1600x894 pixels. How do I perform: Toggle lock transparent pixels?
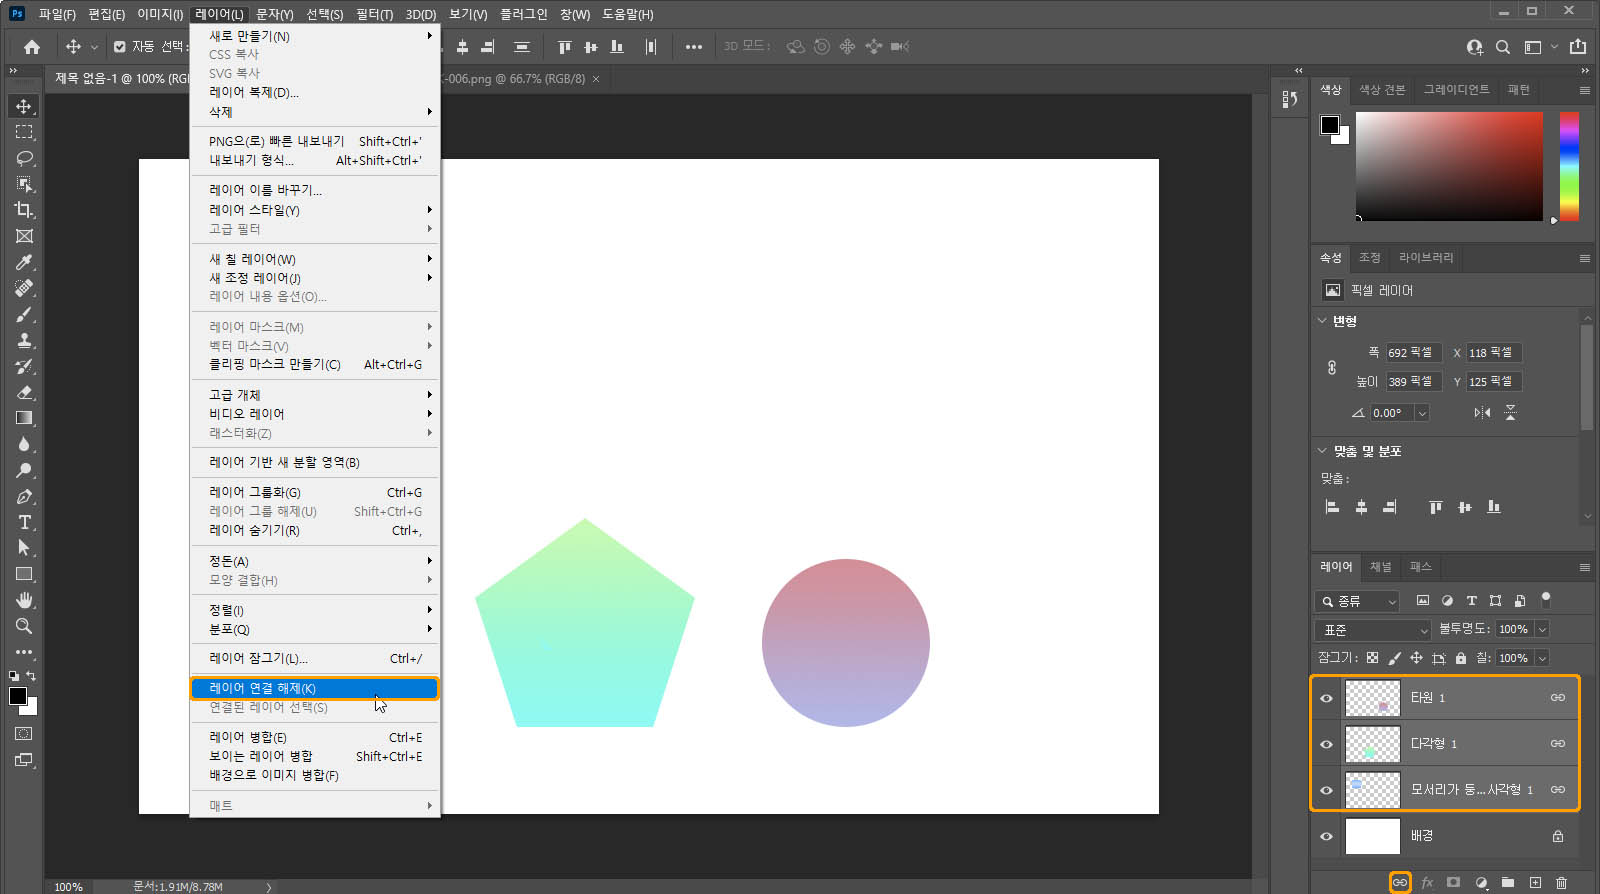click(1372, 658)
